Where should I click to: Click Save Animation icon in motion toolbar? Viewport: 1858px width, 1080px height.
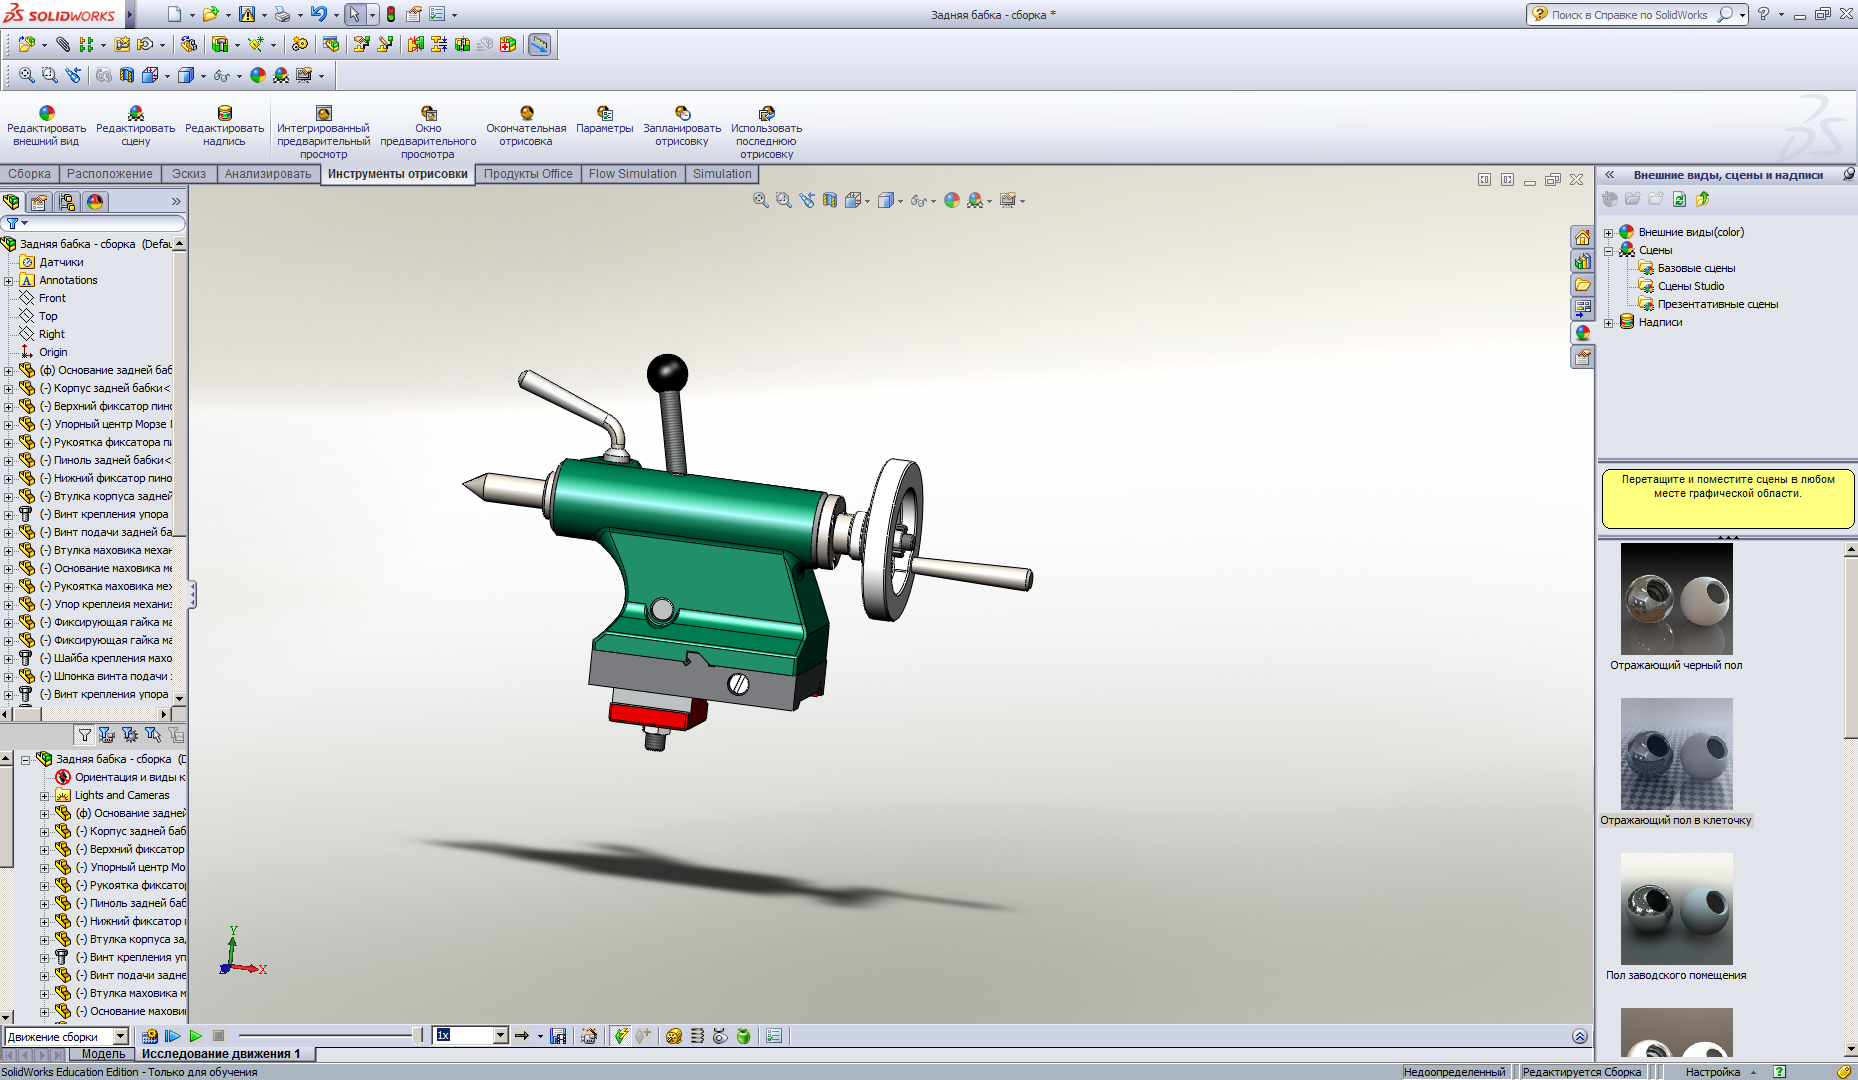click(x=558, y=1036)
